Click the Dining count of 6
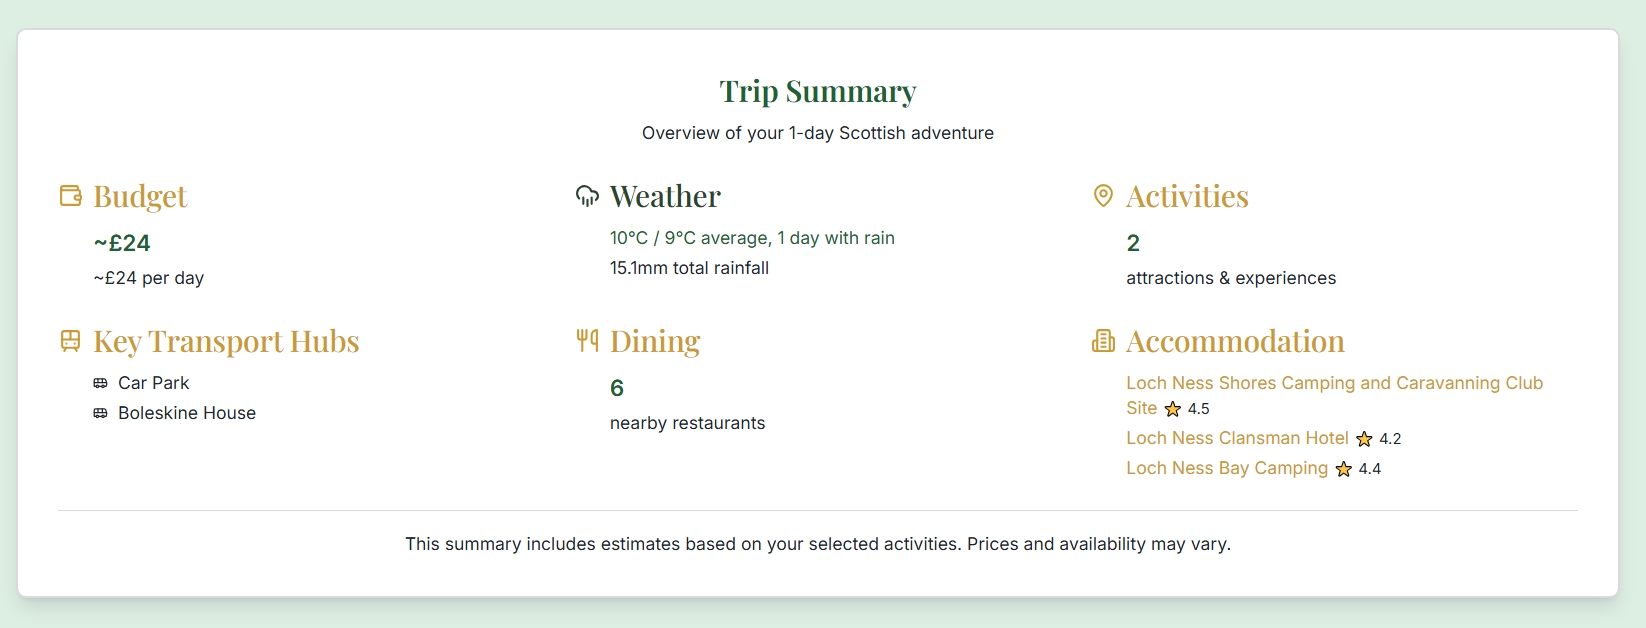The height and width of the screenshot is (628, 1646). (x=617, y=388)
